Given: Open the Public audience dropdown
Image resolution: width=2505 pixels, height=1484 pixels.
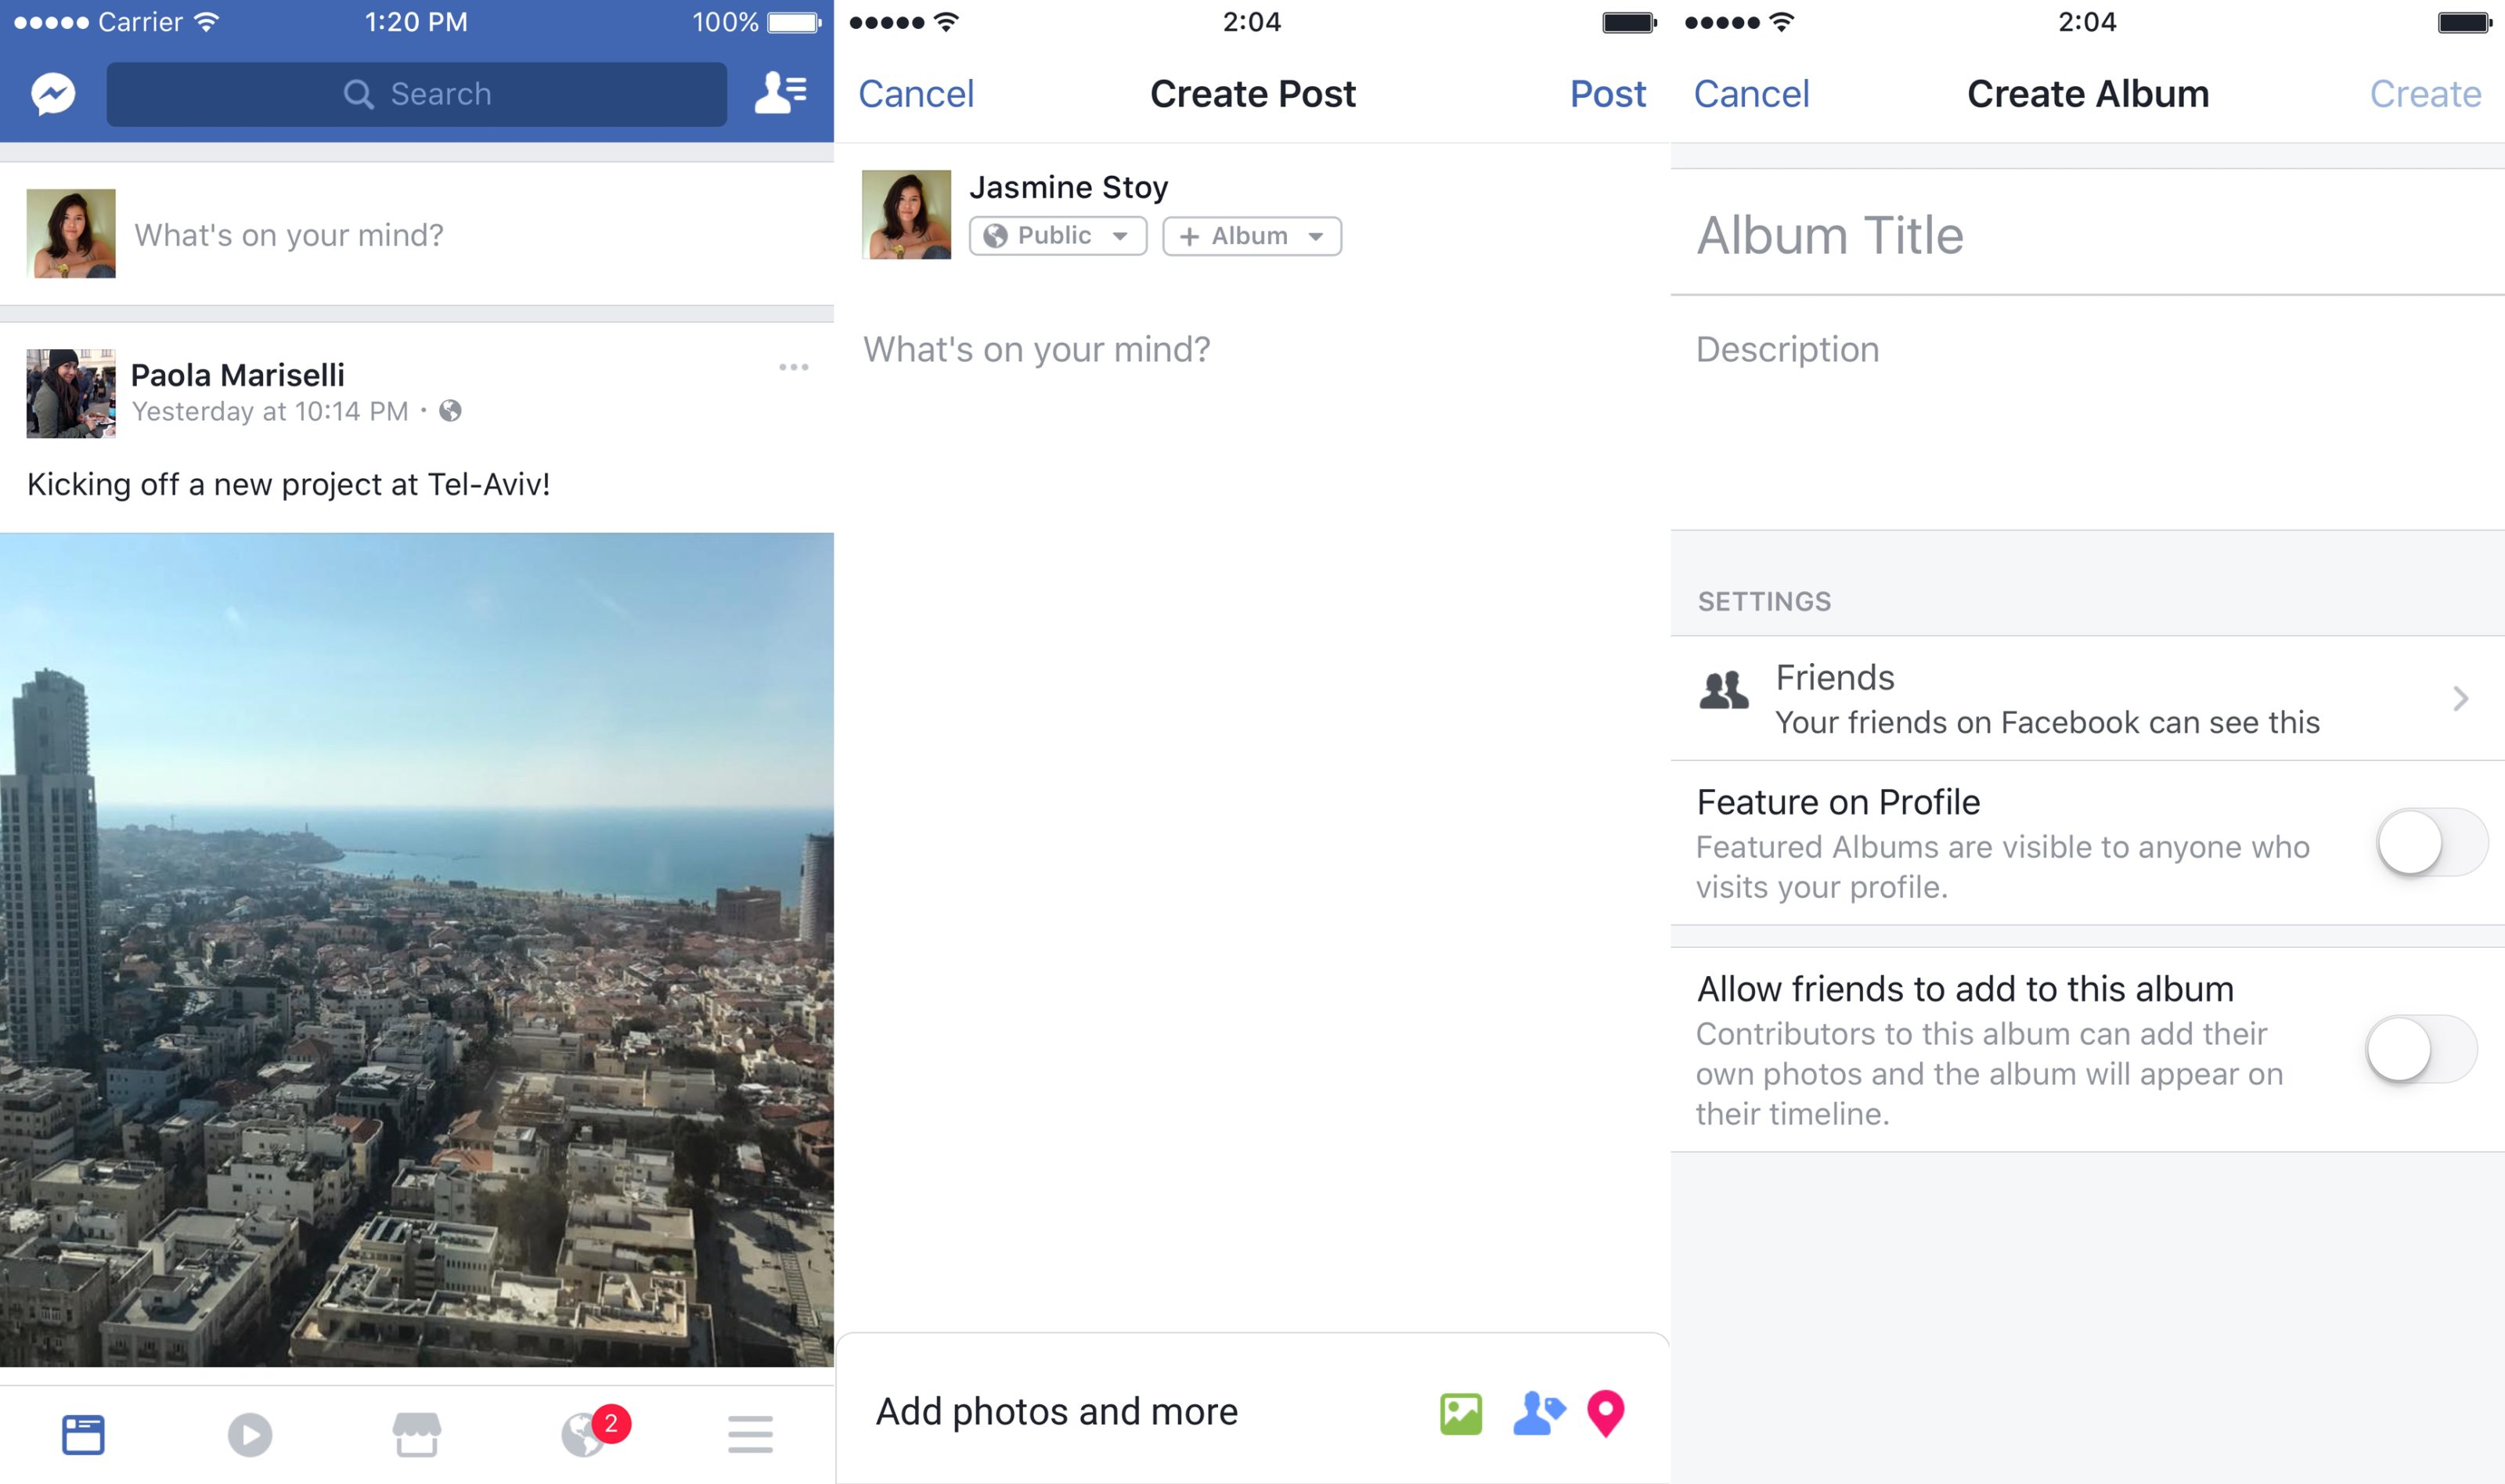Looking at the screenshot, I should point(1058,236).
